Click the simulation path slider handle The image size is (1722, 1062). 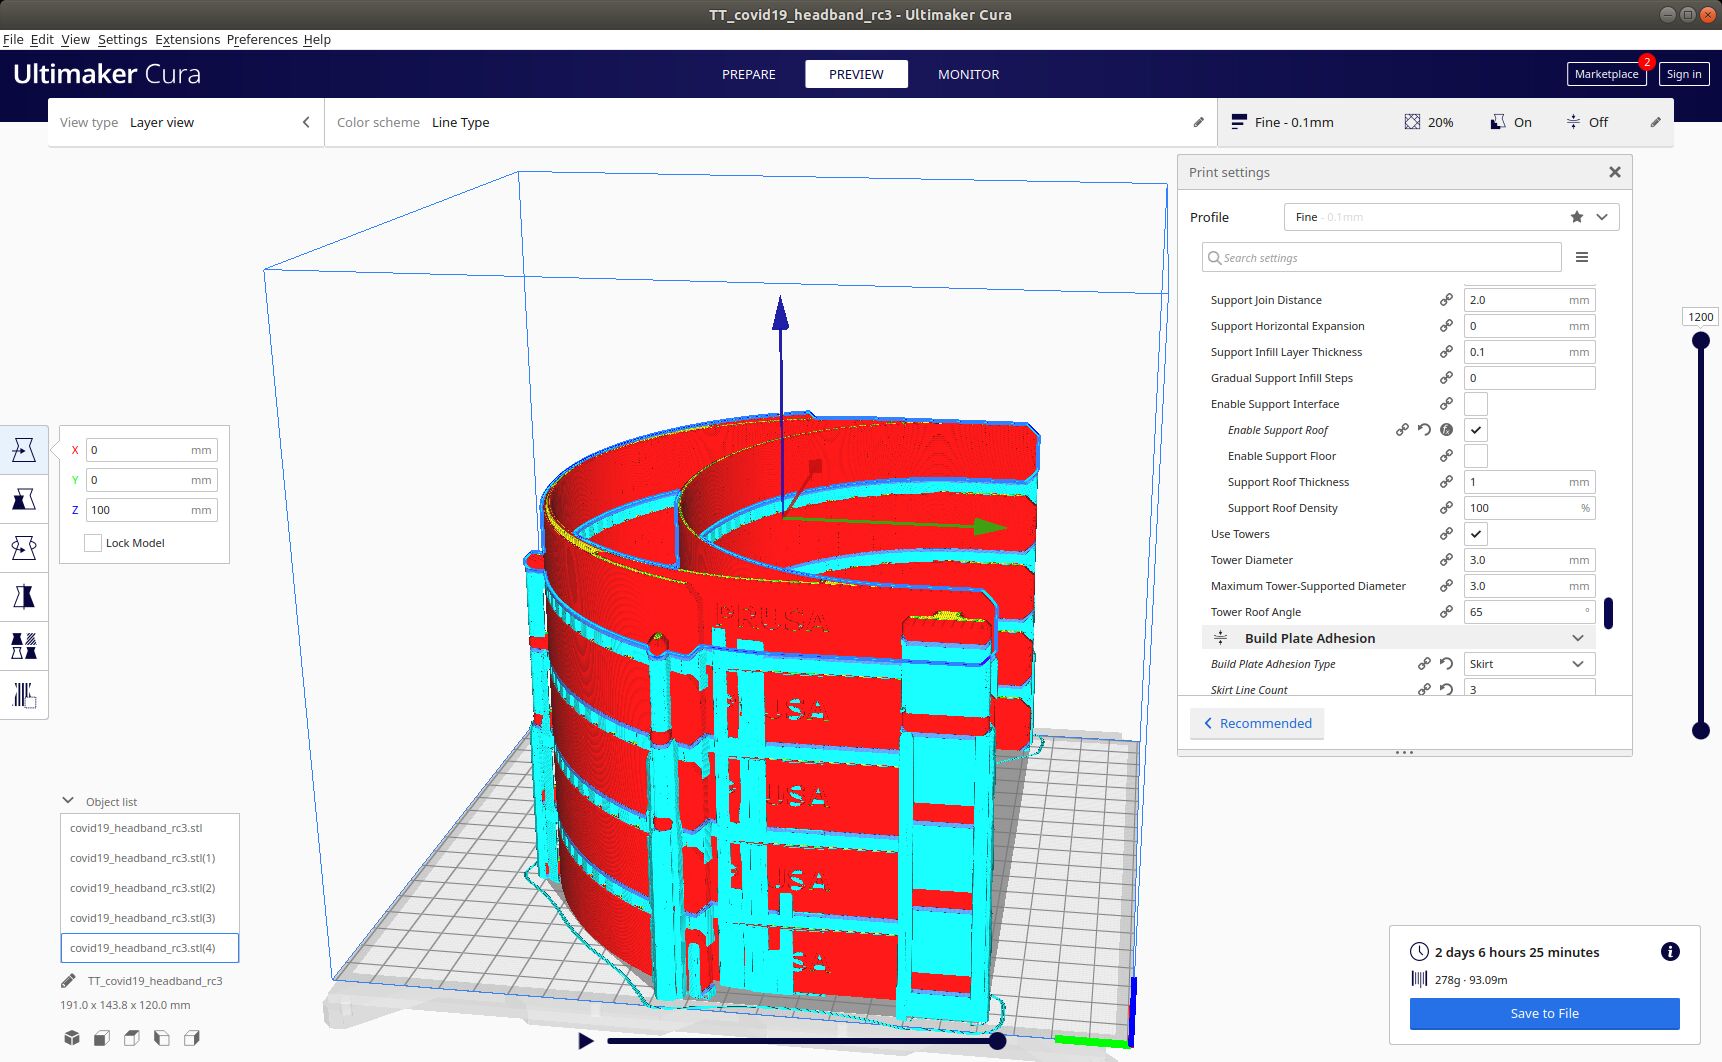[997, 1041]
